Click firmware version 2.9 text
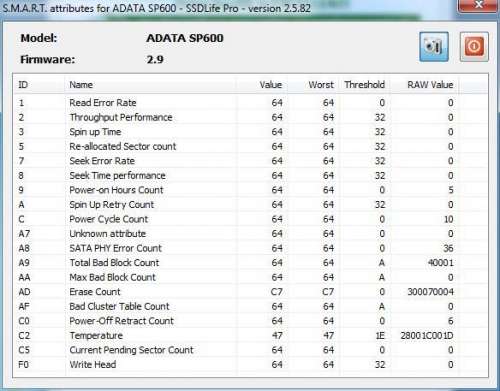The image size is (500, 391). (155, 59)
